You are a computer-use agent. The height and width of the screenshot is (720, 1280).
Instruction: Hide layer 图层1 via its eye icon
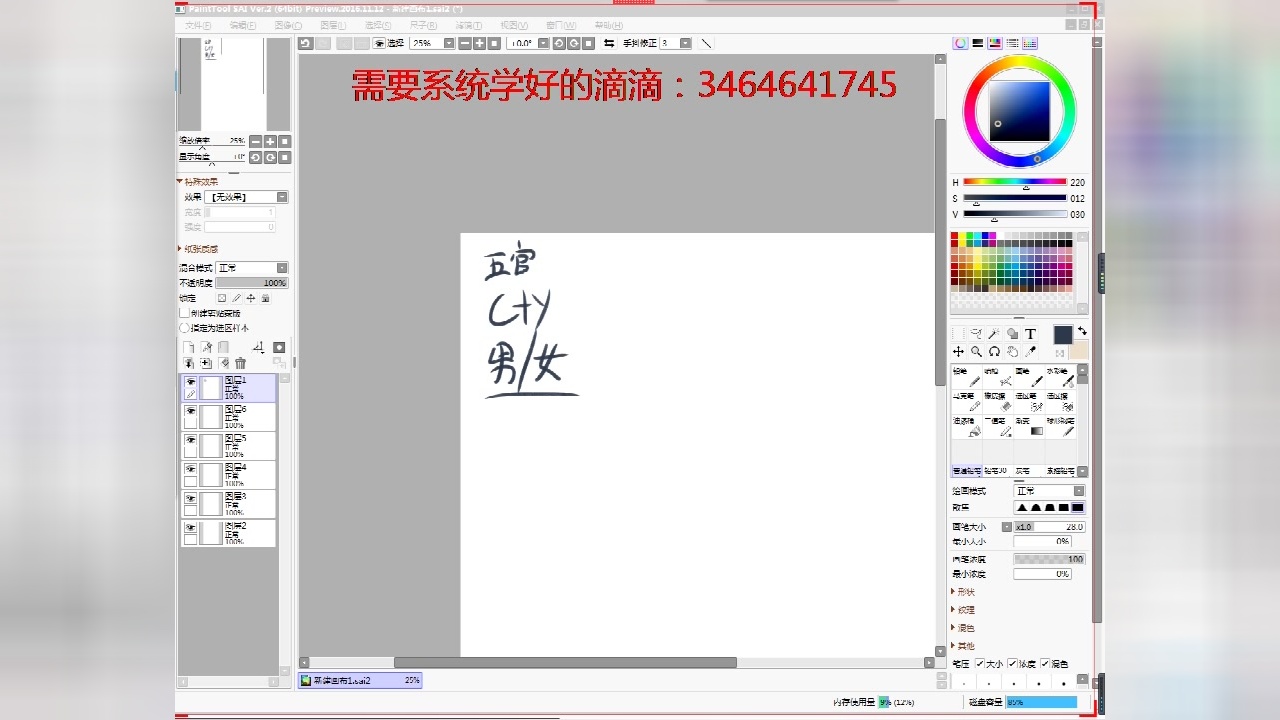click(190, 382)
